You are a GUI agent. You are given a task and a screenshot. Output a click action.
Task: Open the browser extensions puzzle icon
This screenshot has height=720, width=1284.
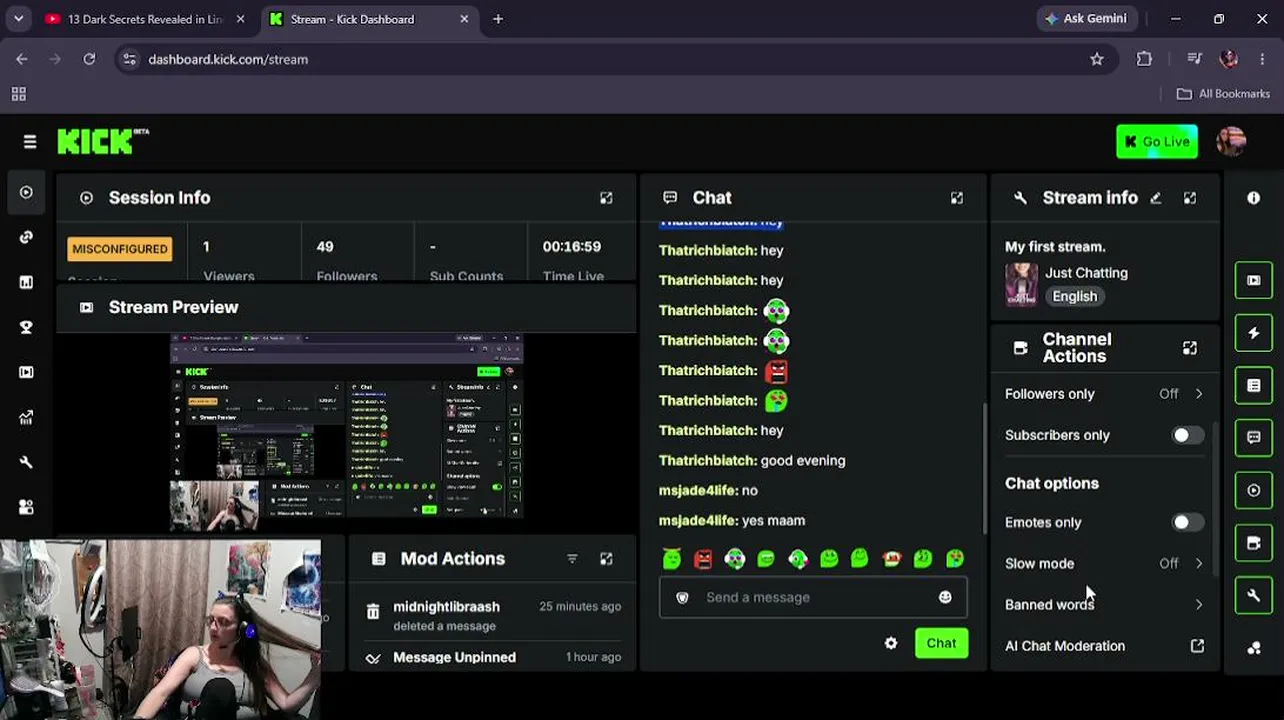tap(1145, 59)
